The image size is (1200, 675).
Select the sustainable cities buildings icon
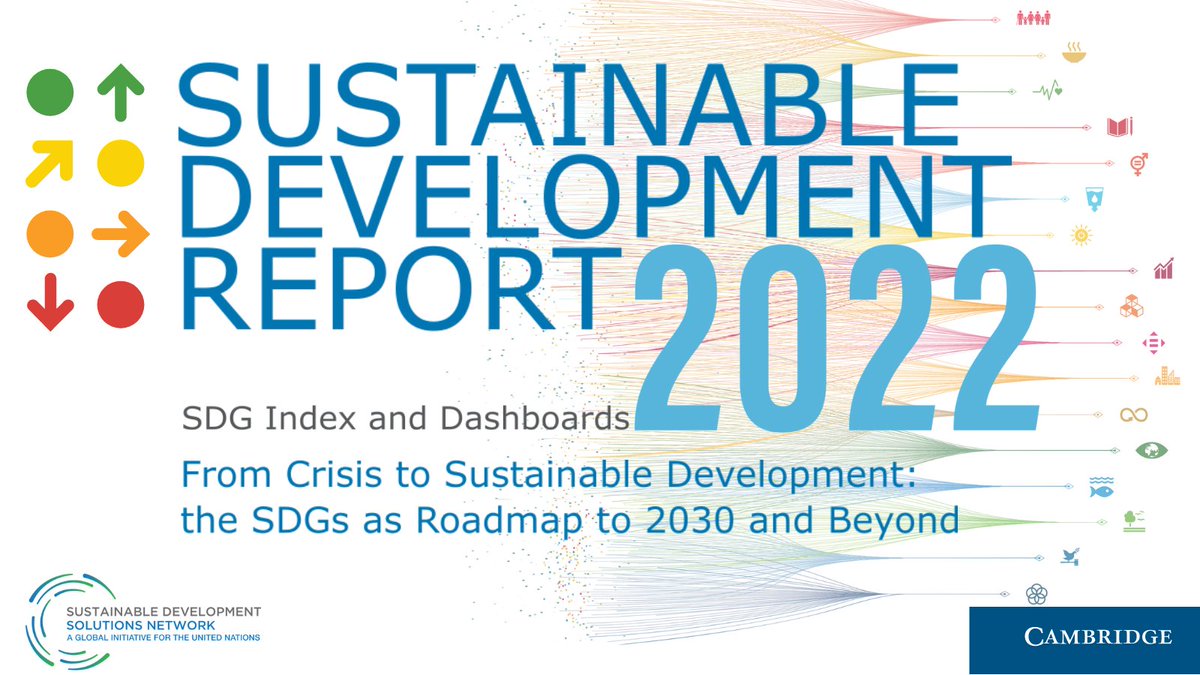(x=1169, y=375)
